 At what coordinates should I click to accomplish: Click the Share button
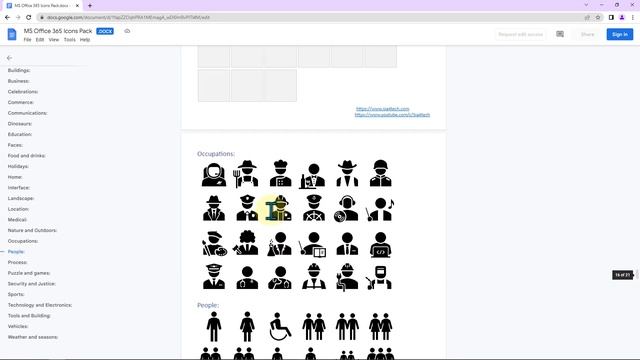(587, 34)
